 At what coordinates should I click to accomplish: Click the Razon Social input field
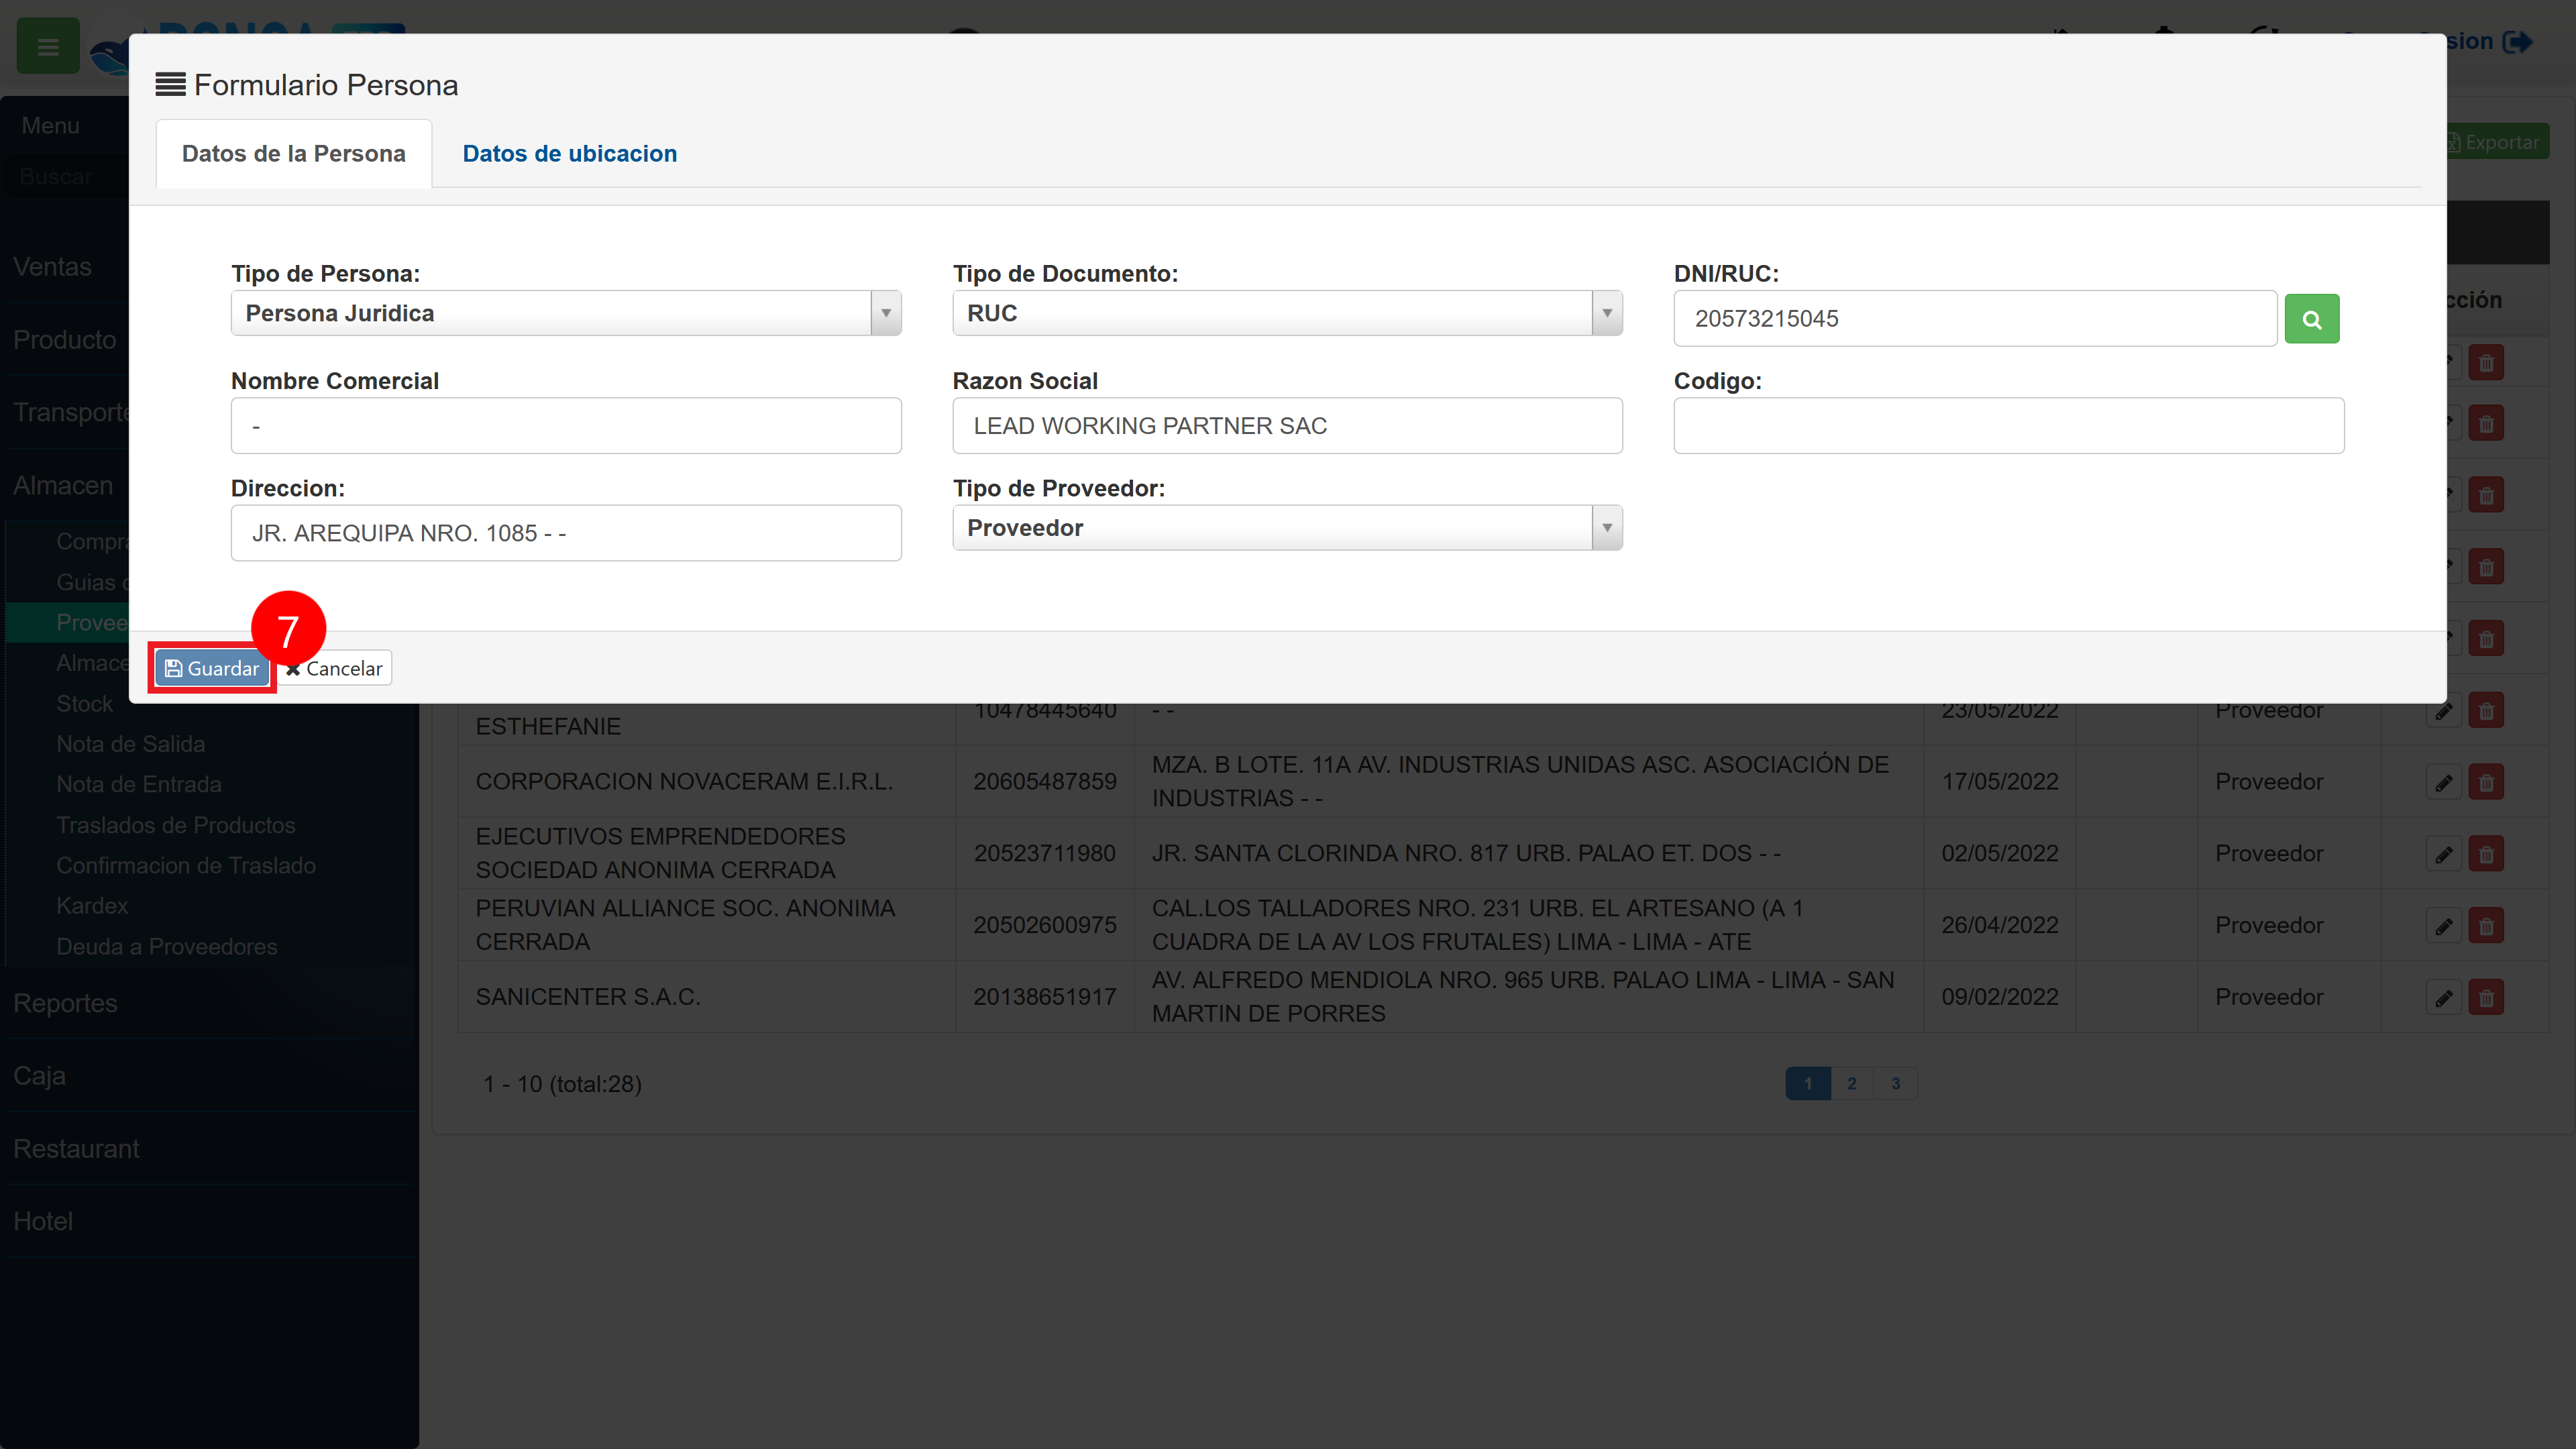pos(1287,426)
